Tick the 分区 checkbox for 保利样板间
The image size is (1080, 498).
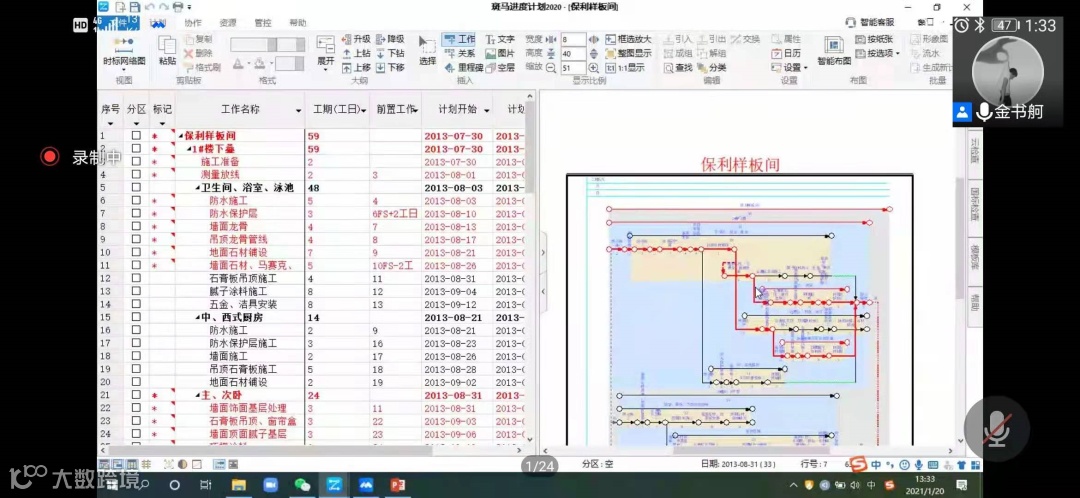tap(136, 136)
